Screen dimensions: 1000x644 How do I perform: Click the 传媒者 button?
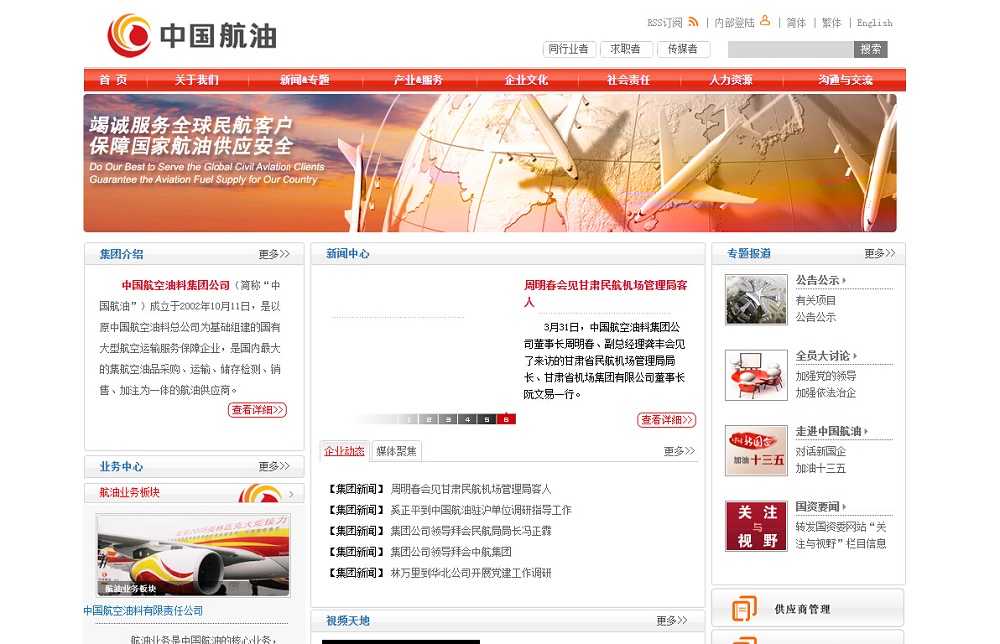click(683, 49)
